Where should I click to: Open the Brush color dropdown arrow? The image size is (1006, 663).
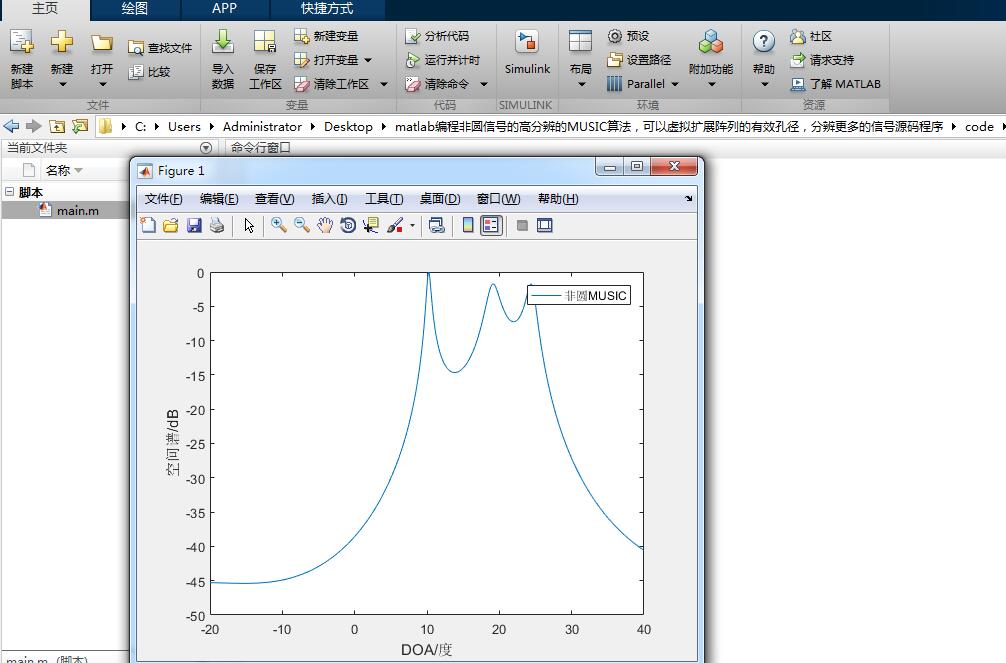[x=412, y=225]
